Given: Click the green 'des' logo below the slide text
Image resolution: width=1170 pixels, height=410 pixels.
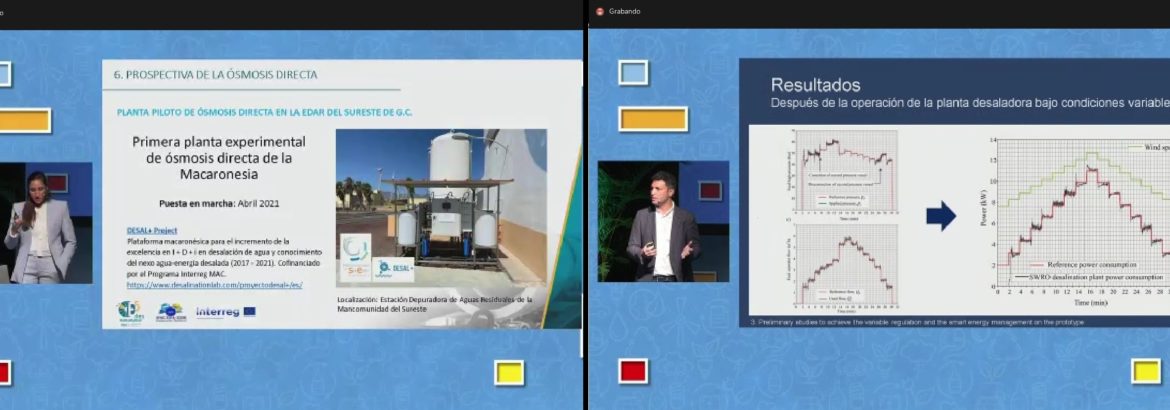Looking at the screenshot, I should point(130,311).
